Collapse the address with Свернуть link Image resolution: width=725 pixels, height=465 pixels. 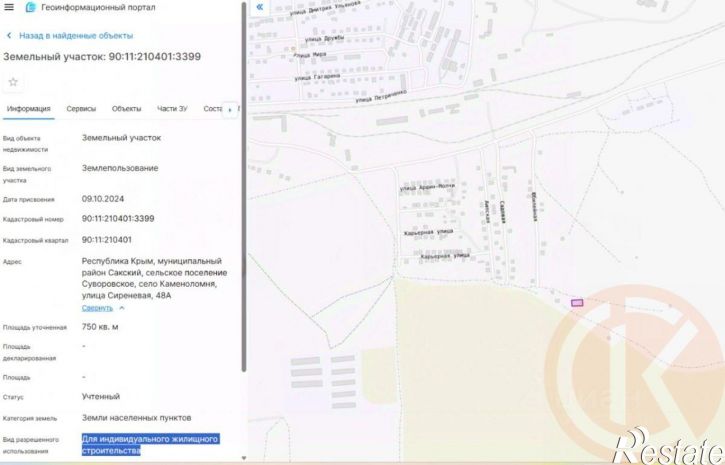tap(97, 307)
